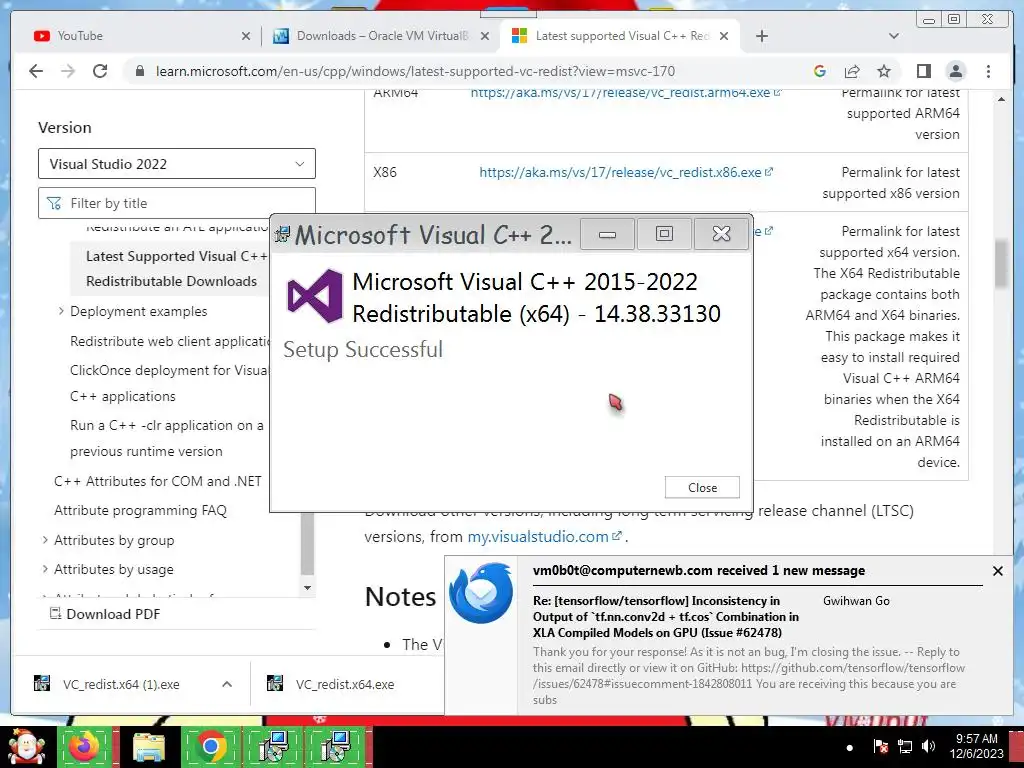Viewport: 1024px width, 768px height.
Task: Click the page scrollbar up arrow
Action: coord(1001,100)
